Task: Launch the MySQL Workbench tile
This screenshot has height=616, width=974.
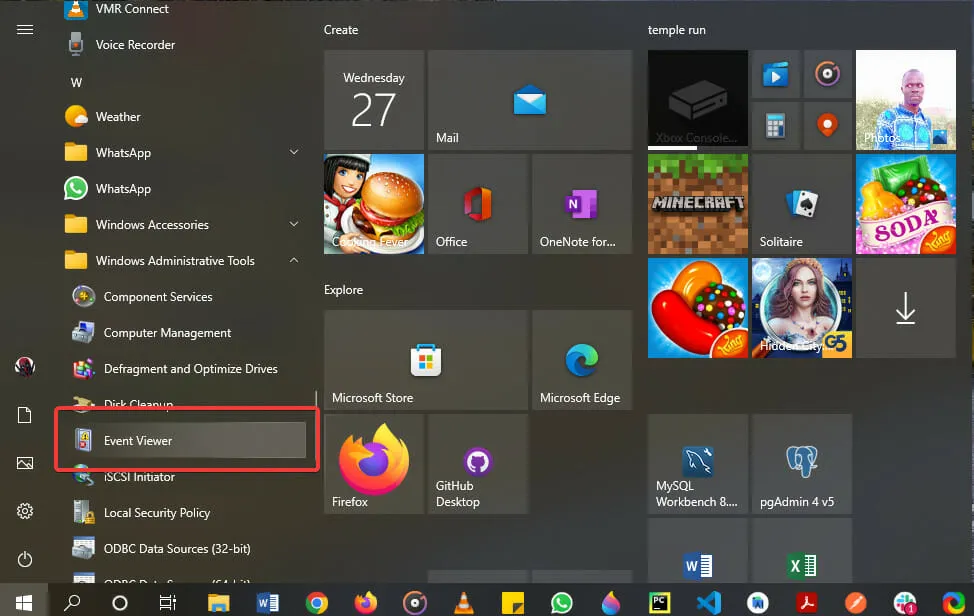Action: (697, 465)
